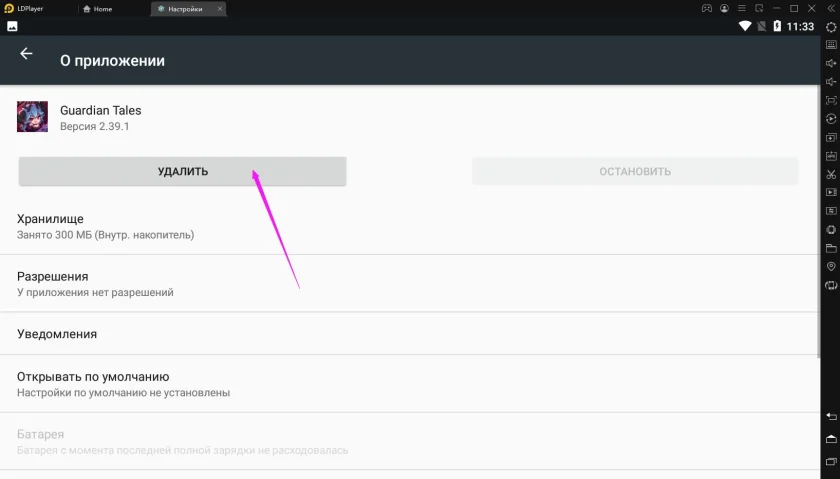The image size is (840, 479).
Task: Open the synchronizer icon in sidebar
Action: tap(831, 211)
